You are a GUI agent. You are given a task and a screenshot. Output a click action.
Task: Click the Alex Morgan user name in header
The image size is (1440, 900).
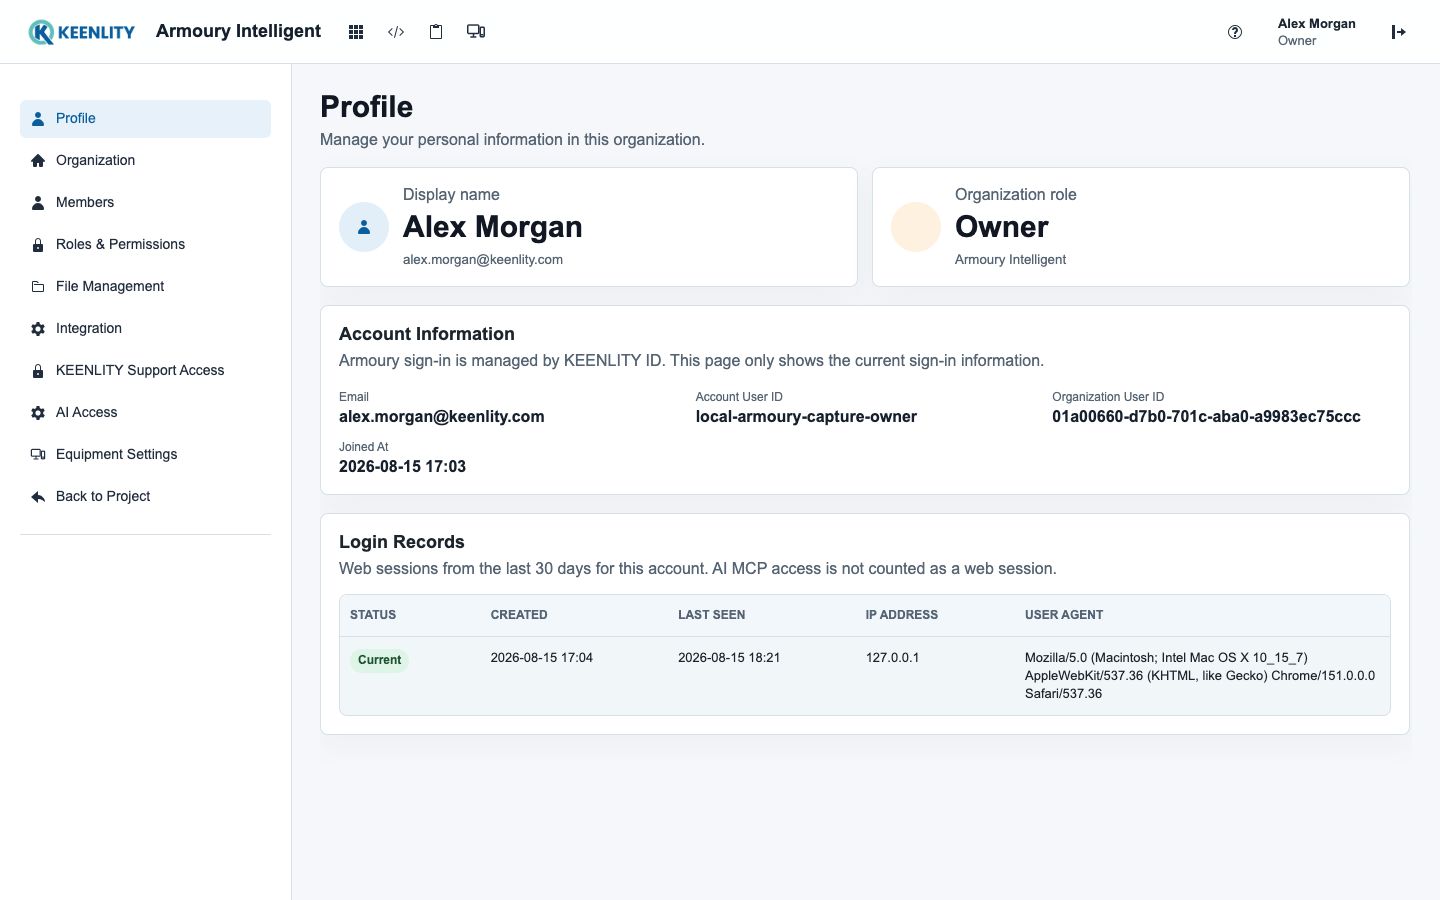pos(1316,24)
